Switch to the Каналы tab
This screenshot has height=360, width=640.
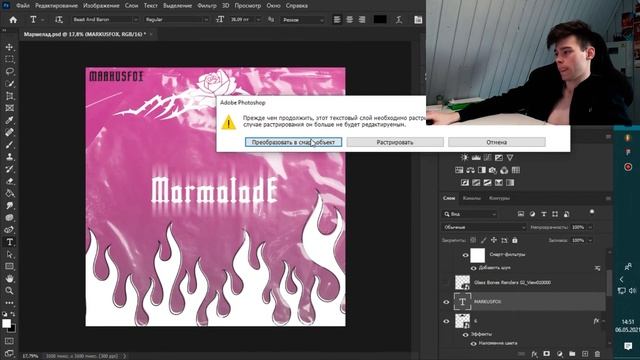click(471, 198)
